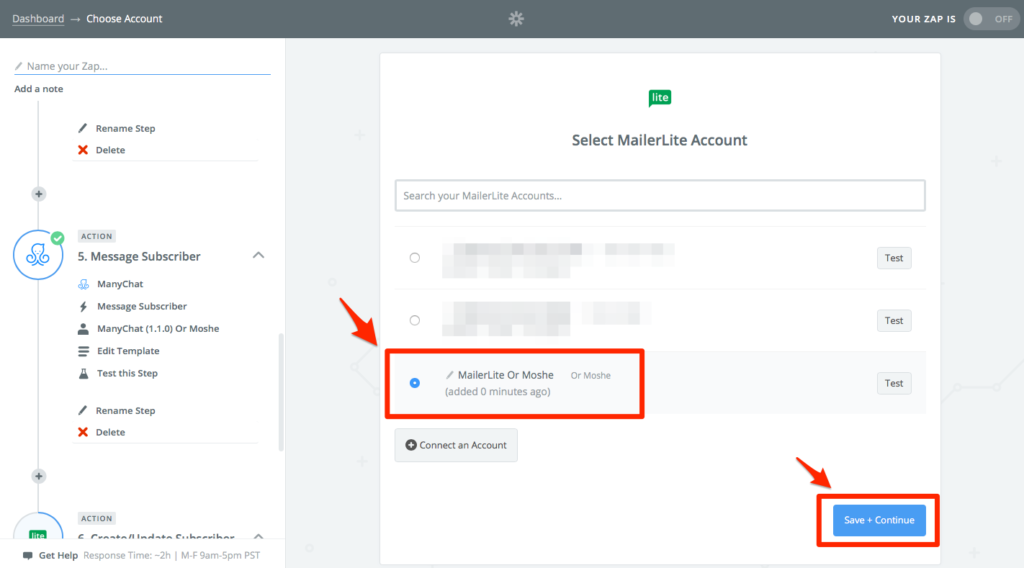The image size is (1024, 568).
Task: Rename account via pencil beside MailerLite Or Moshe
Action: coord(449,375)
